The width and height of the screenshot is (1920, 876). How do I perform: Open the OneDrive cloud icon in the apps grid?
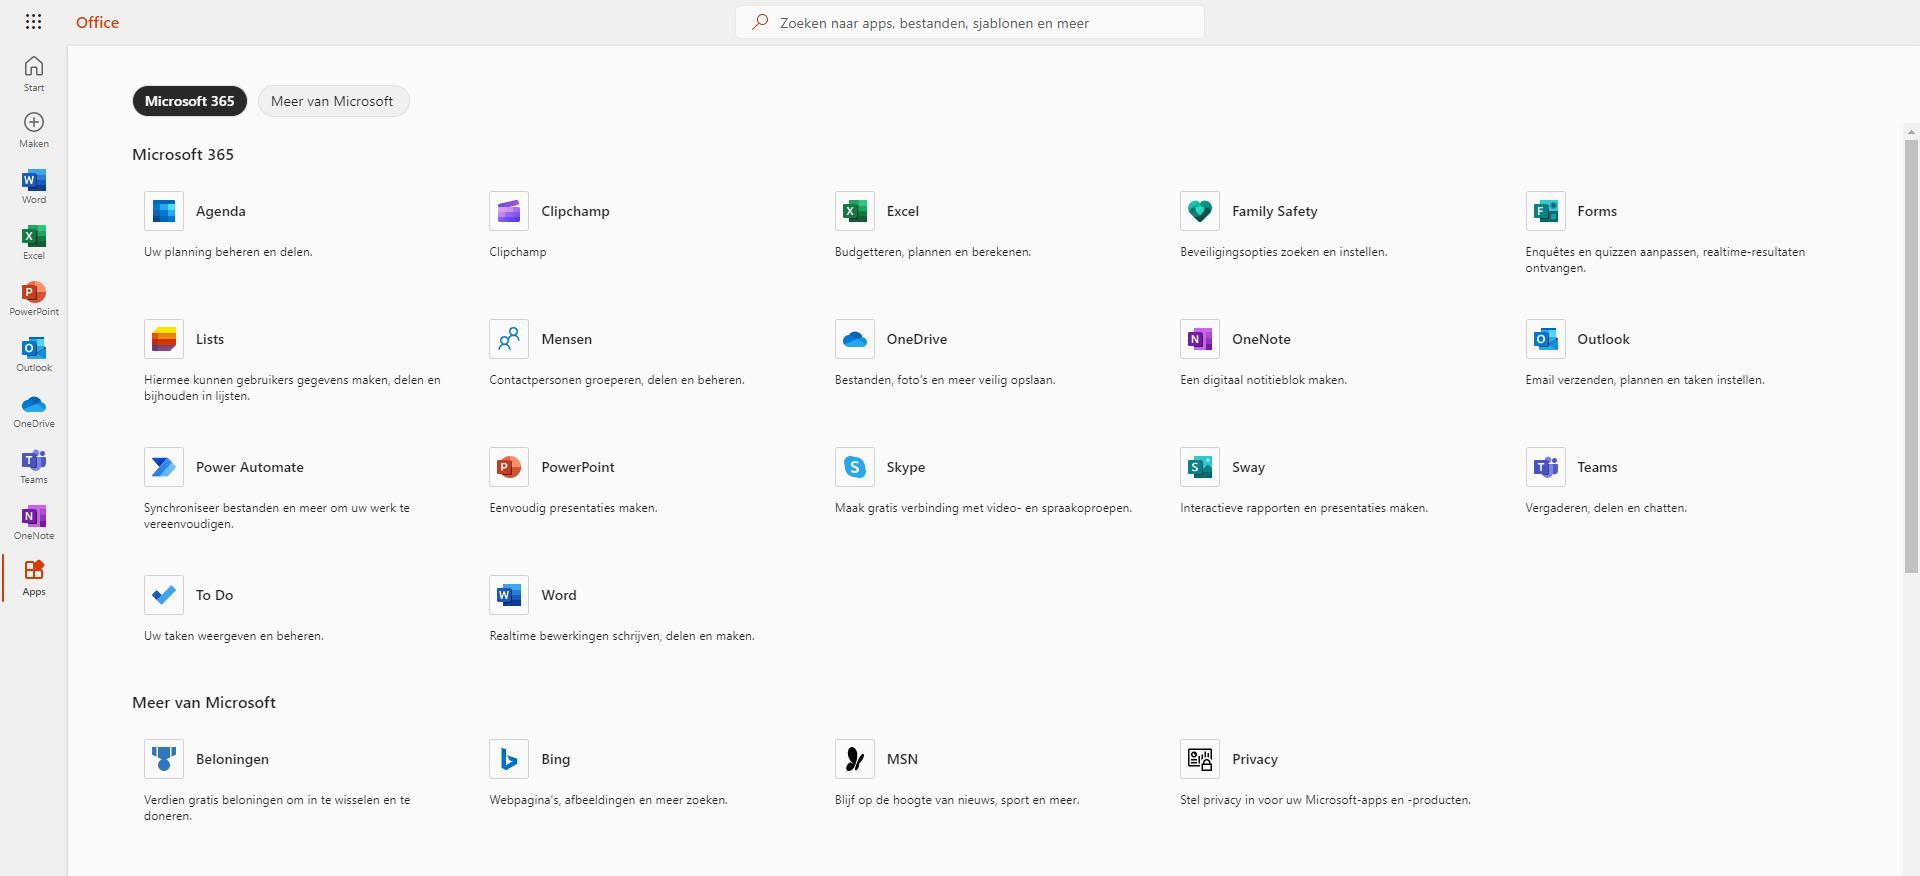coord(855,339)
